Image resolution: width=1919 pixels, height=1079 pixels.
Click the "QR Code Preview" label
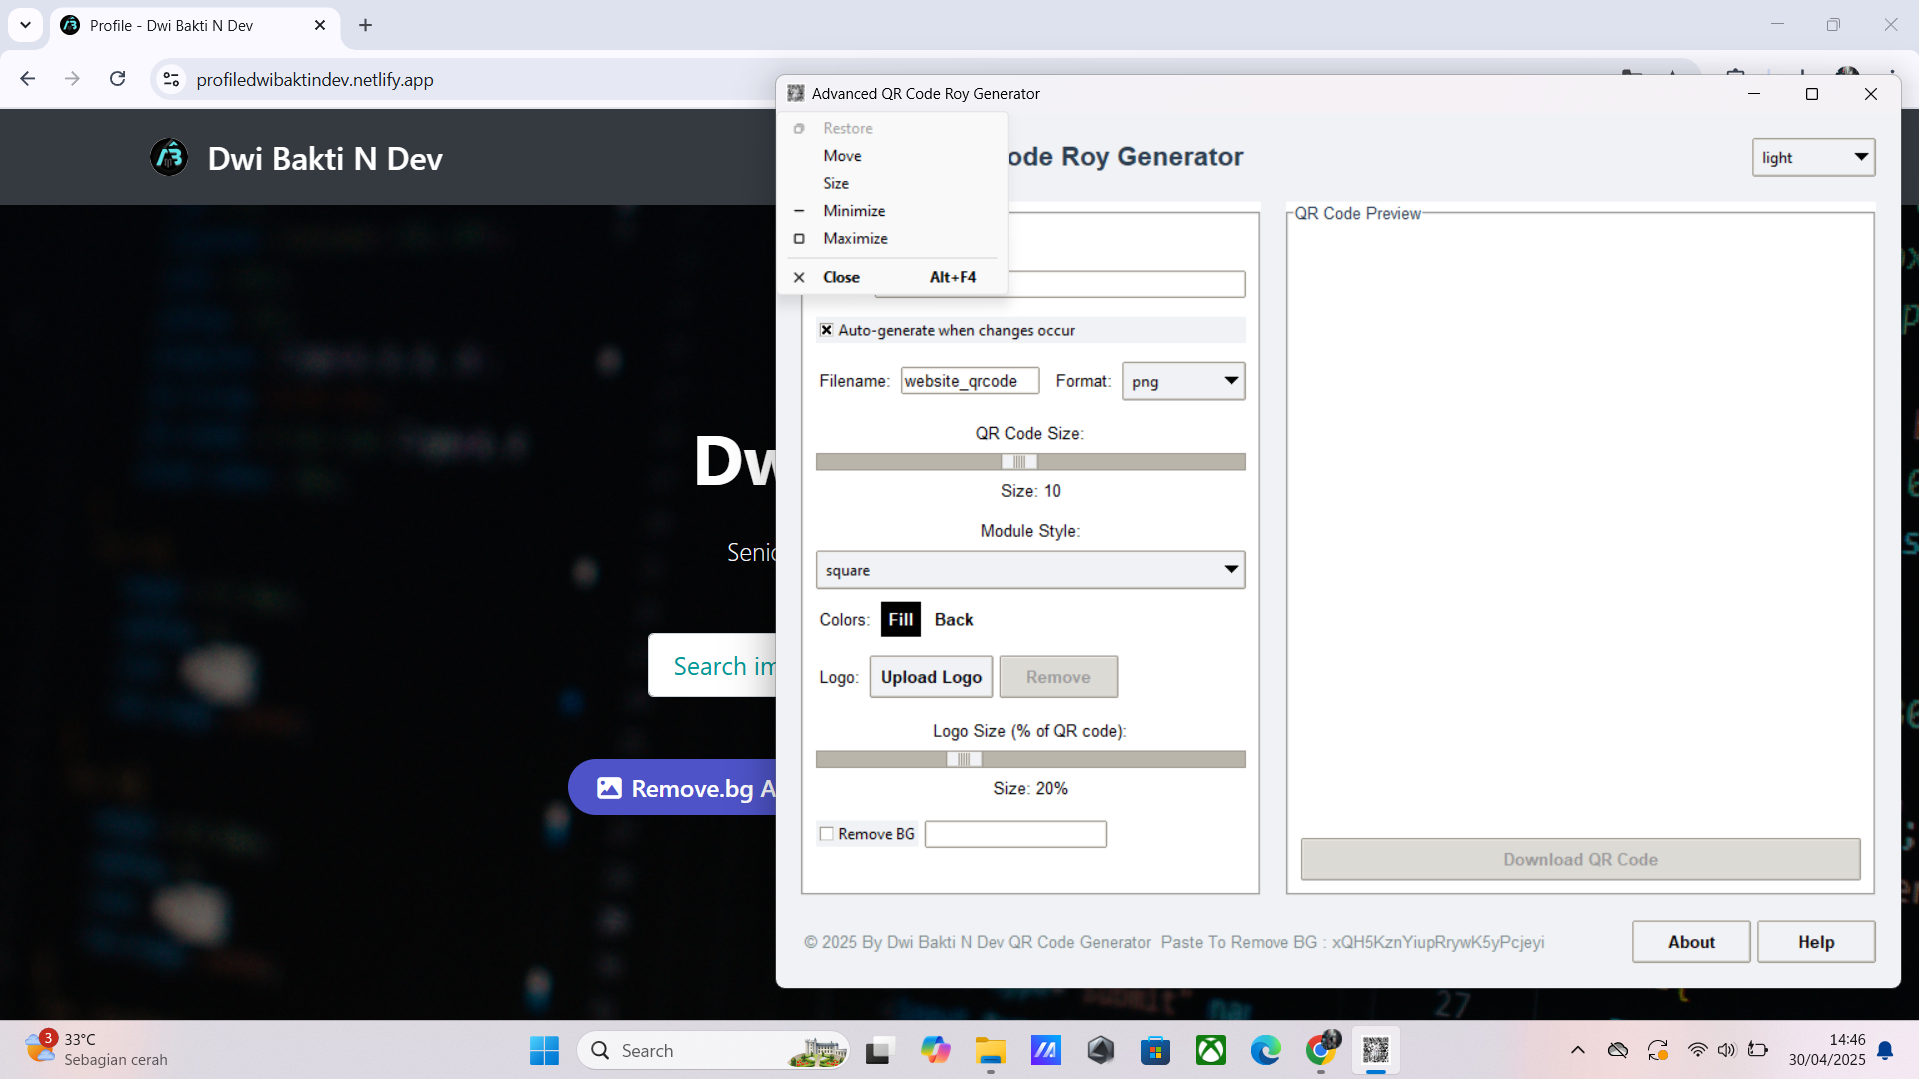pyautogui.click(x=1357, y=213)
